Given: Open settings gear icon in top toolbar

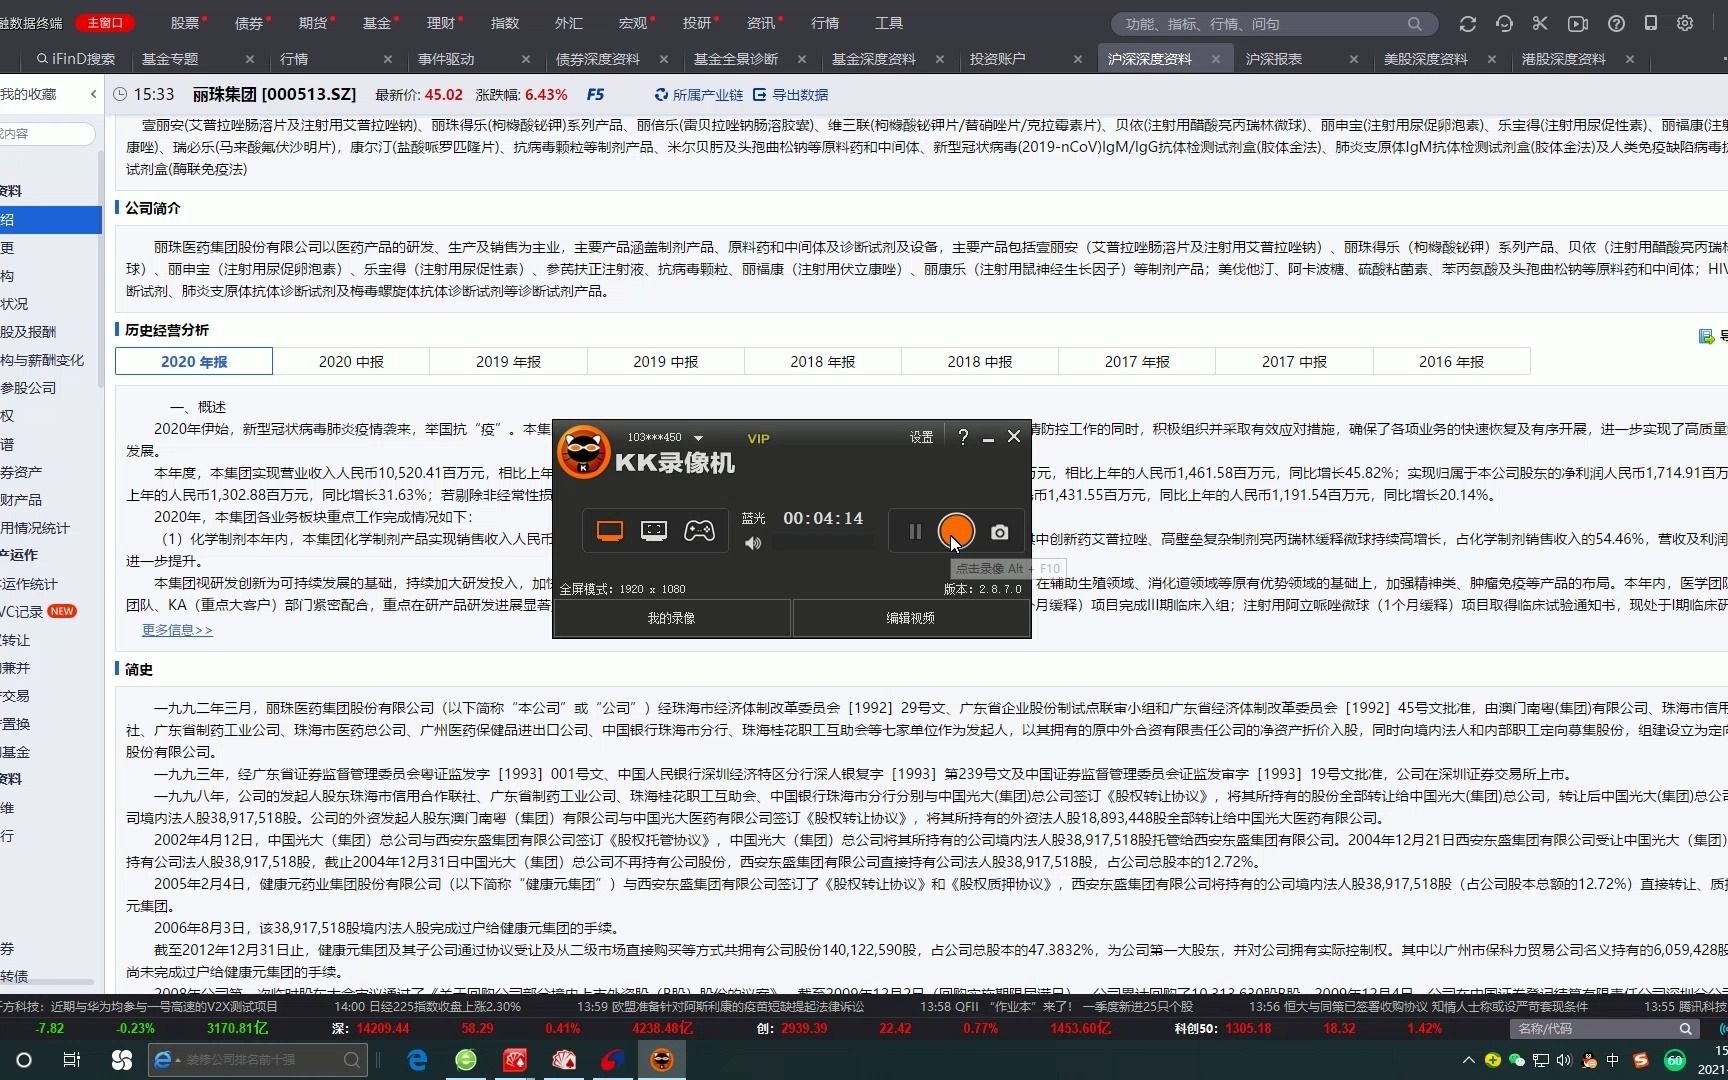Looking at the screenshot, I should tap(1685, 23).
